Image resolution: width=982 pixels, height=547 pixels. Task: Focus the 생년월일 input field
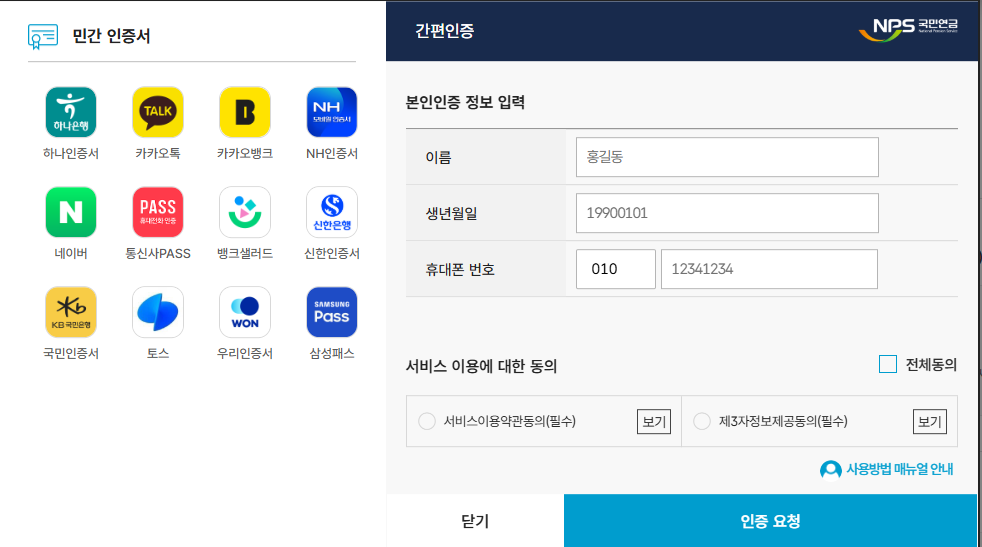(727, 213)
